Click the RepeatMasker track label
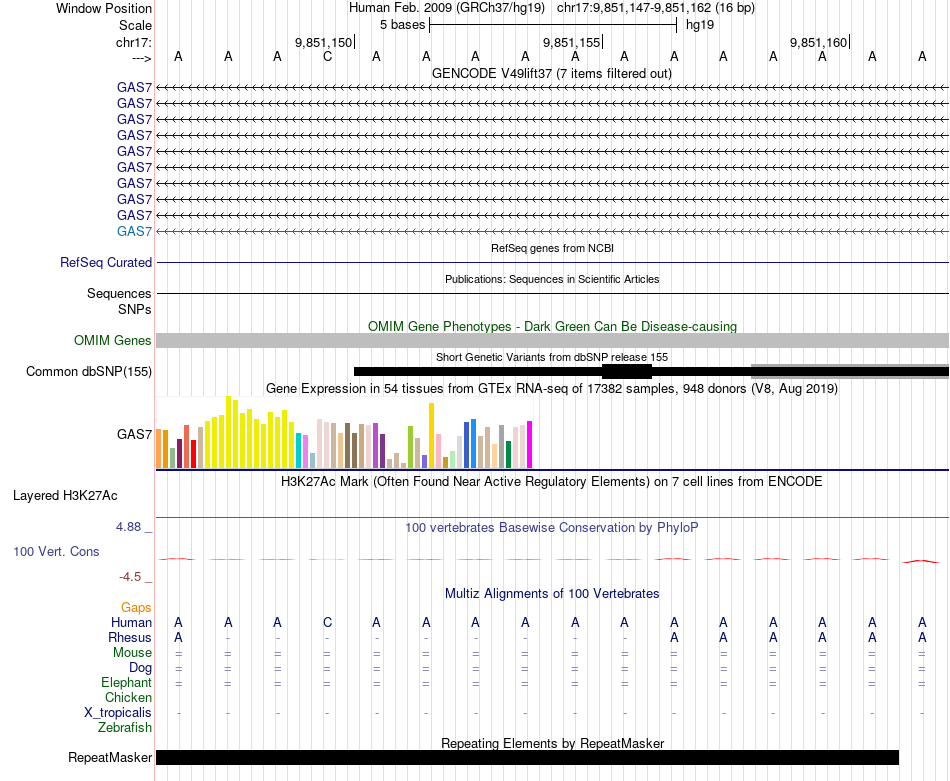This screenshot has height=781, width=950. (x=110, y=758)
